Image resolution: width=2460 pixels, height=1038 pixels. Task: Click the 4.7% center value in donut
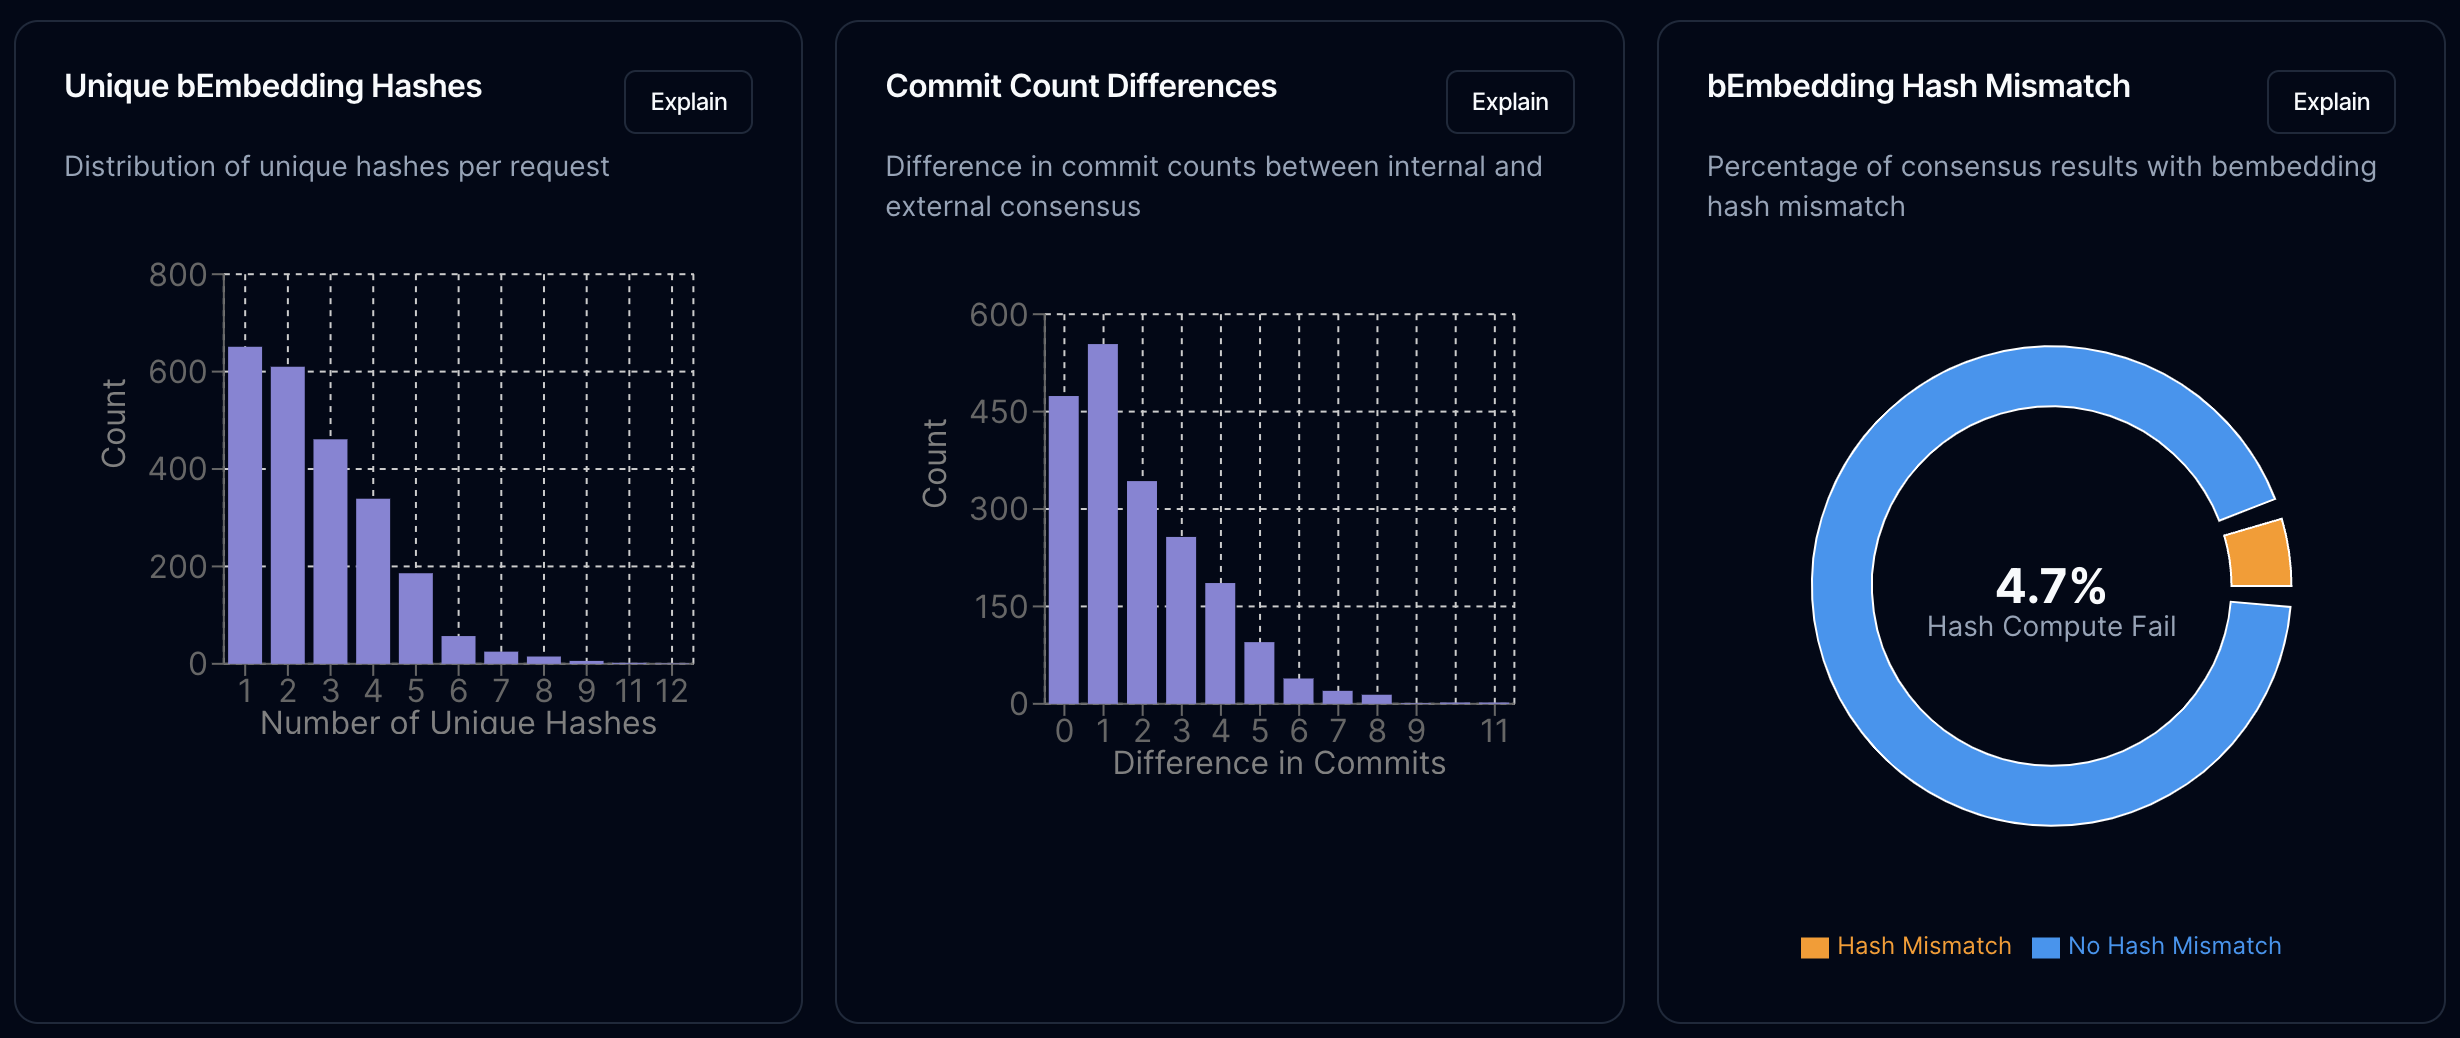(x=2051, y=586)
